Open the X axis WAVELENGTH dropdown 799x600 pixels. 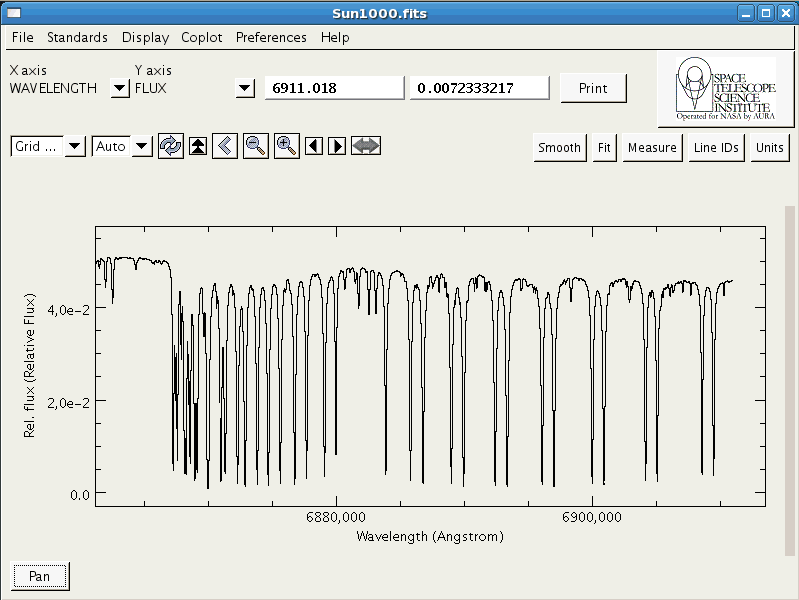click(119, 88)
